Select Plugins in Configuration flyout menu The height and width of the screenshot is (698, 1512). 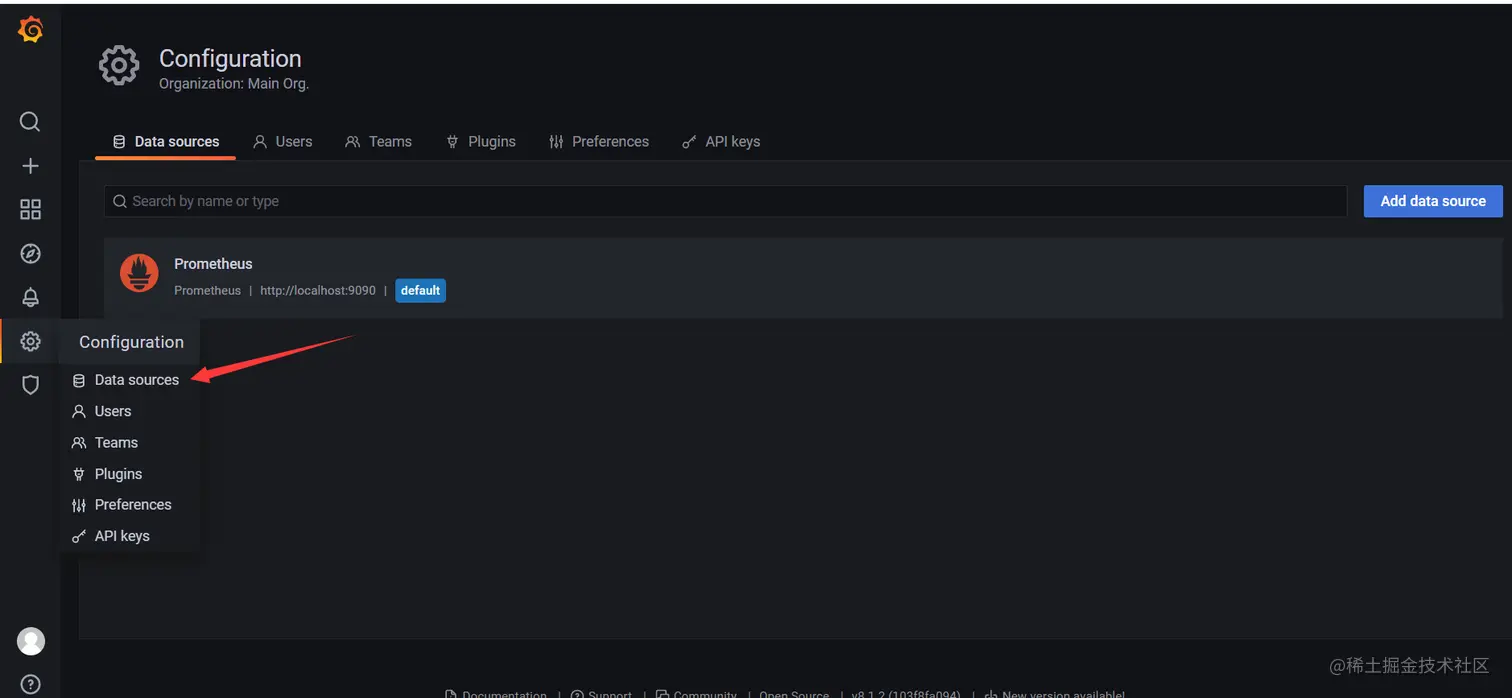(107, 474)
